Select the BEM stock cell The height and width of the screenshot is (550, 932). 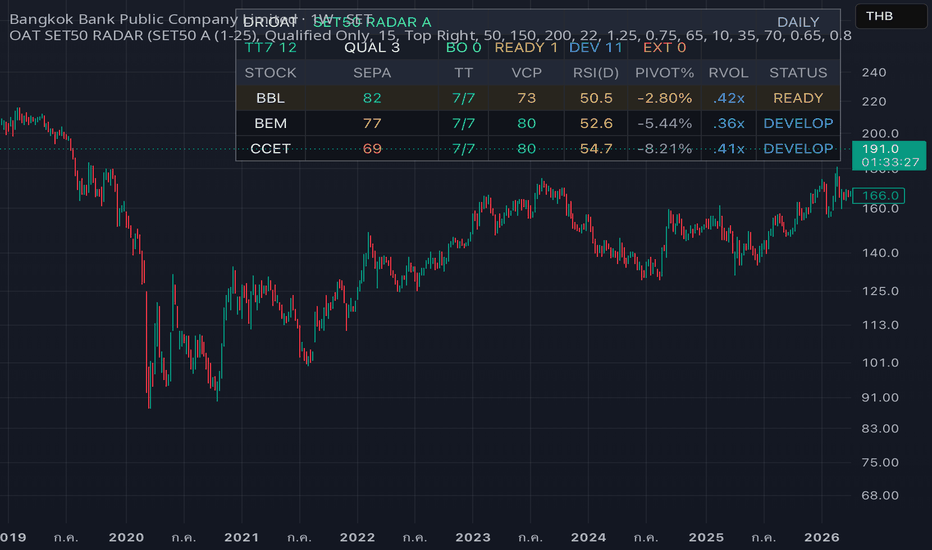point(270,124)
